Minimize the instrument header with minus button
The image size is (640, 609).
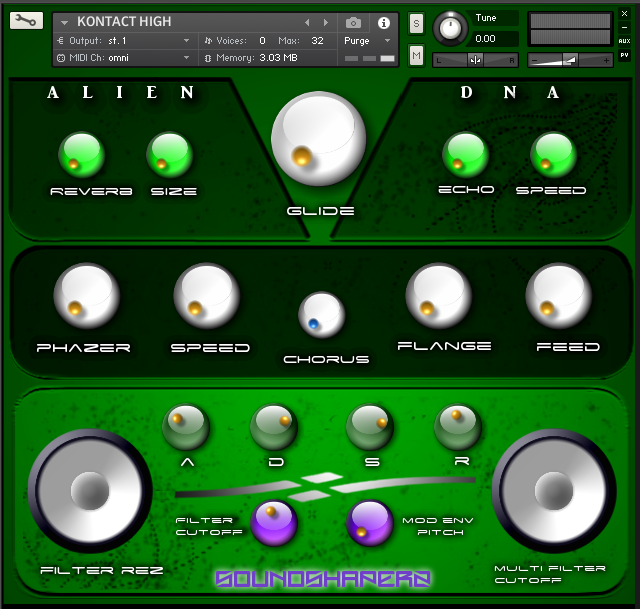click(x=624, y=27)
